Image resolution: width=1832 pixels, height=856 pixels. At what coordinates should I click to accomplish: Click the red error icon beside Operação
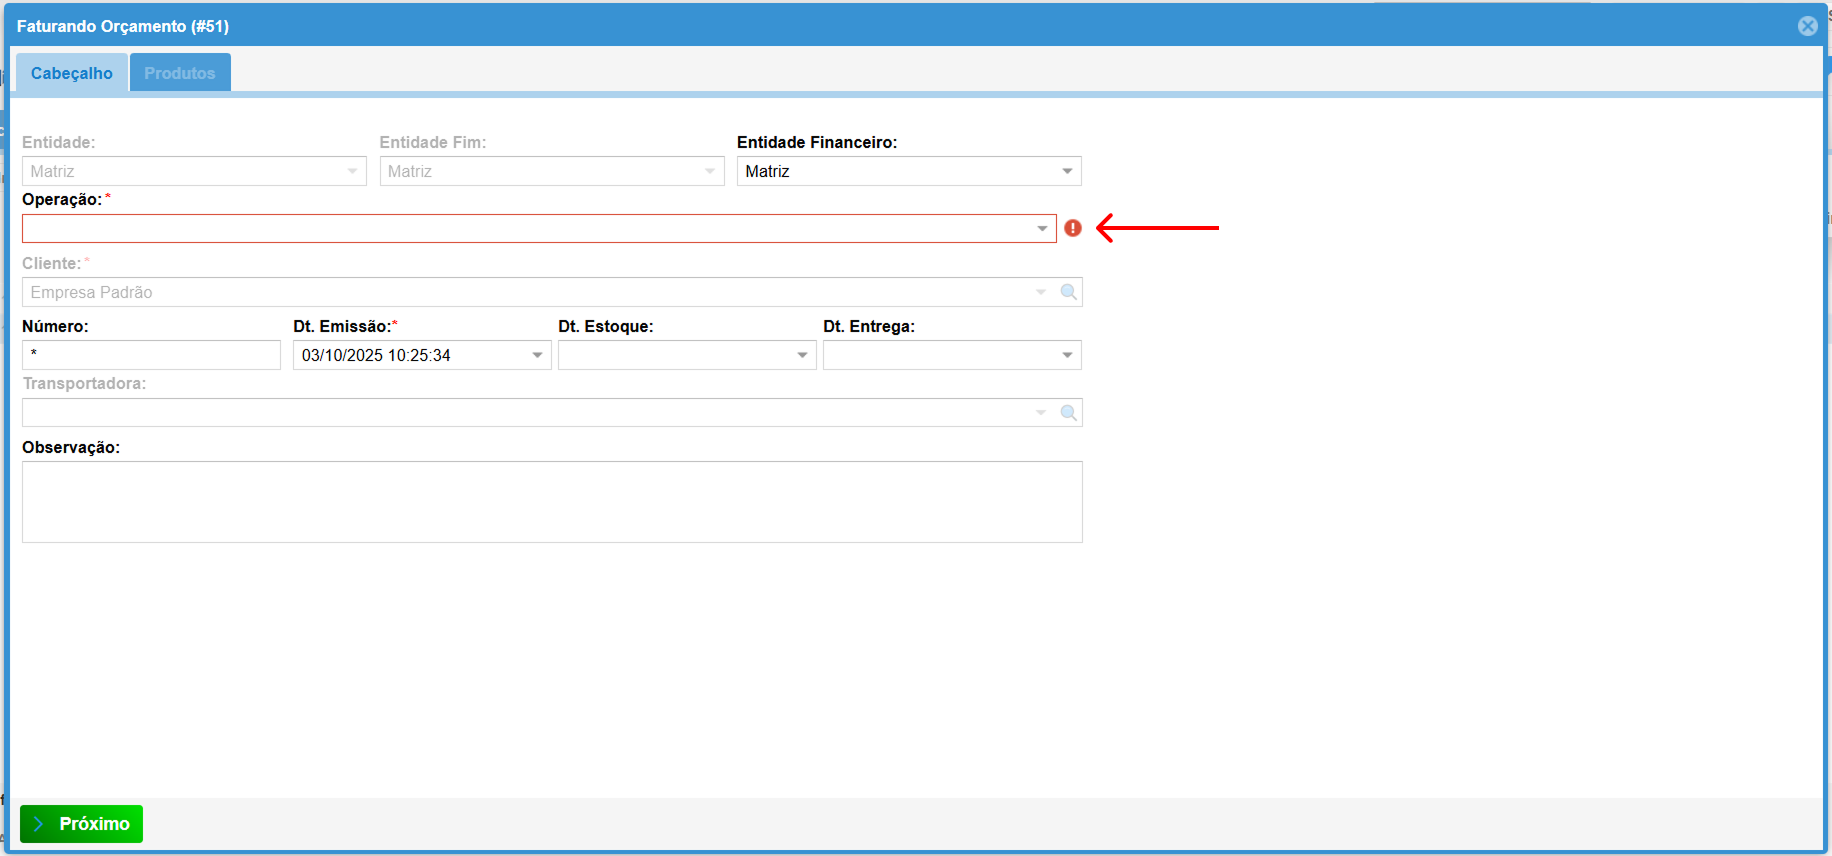coord(1073,228)
